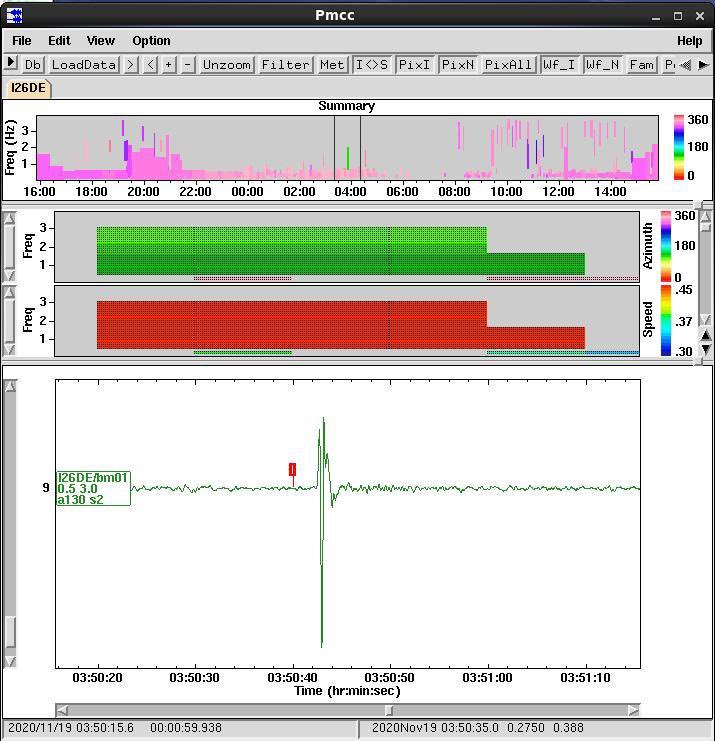The width and height of the screenshot is (715, 741).
Task: Click status text '2020Nov19 03:50:35.0'
Action: tap(435, 728)
